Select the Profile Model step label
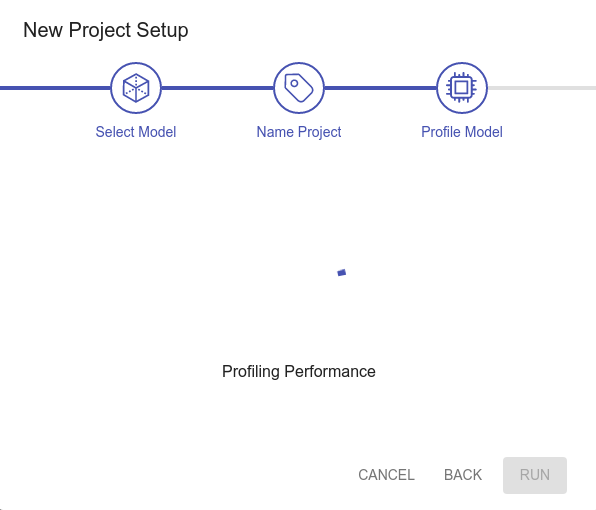The width and height of the screenshot is (596, 510). click(x=462, y=132)
